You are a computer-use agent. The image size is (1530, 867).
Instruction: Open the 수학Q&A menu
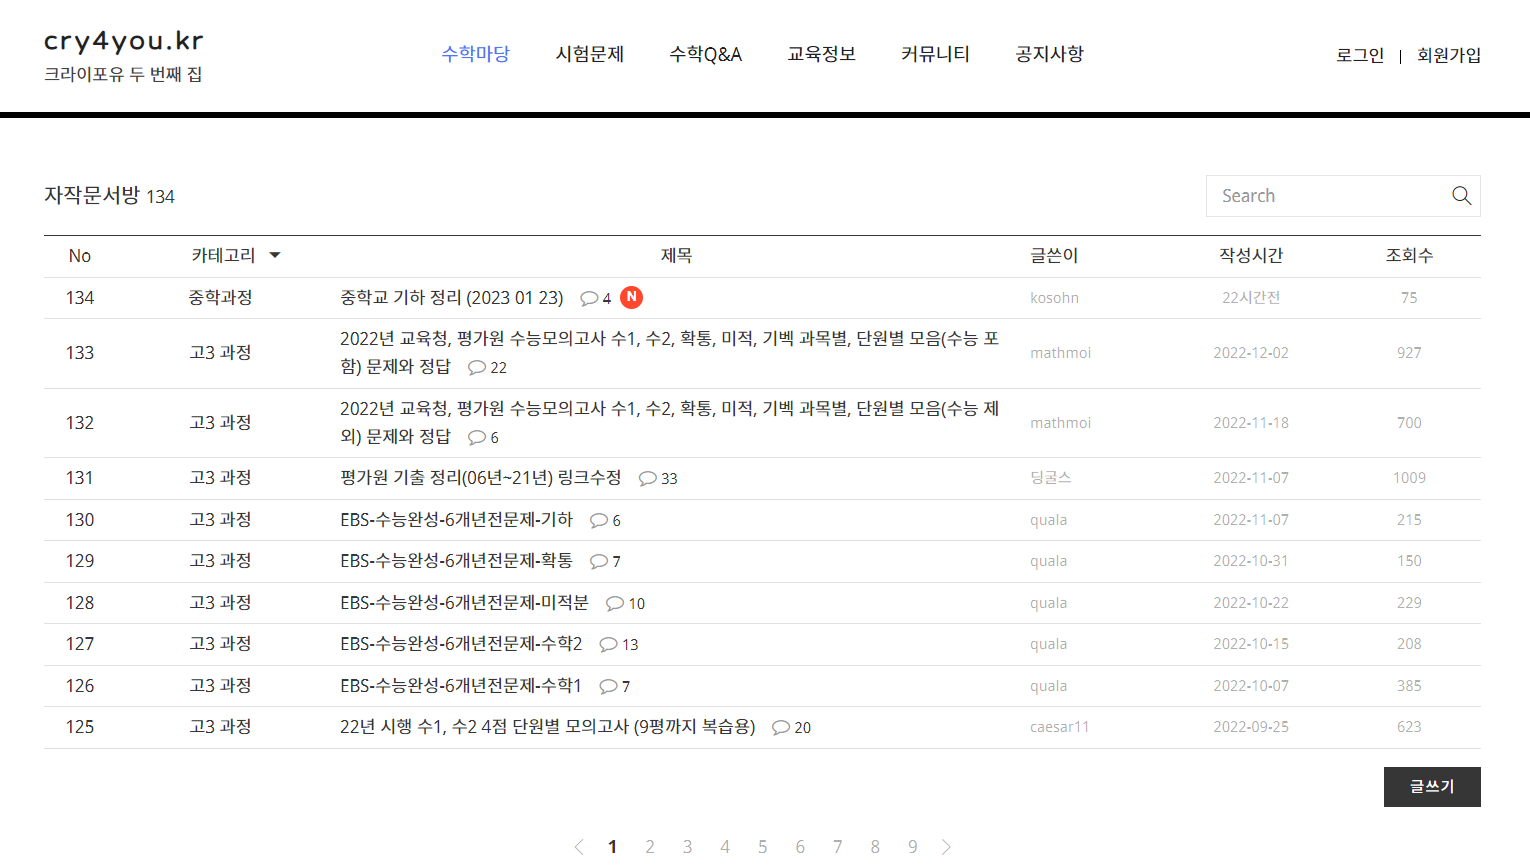[706, 54]
